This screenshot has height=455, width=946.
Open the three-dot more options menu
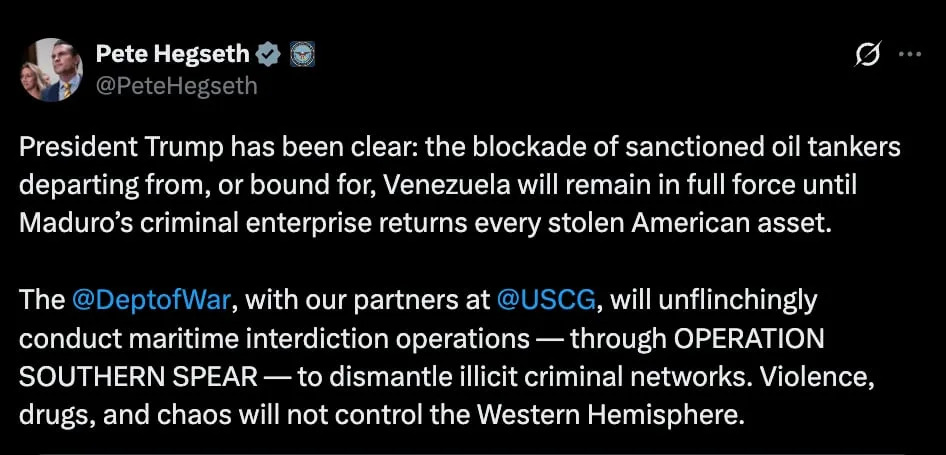pyautogui.click(x=909, y=56)
